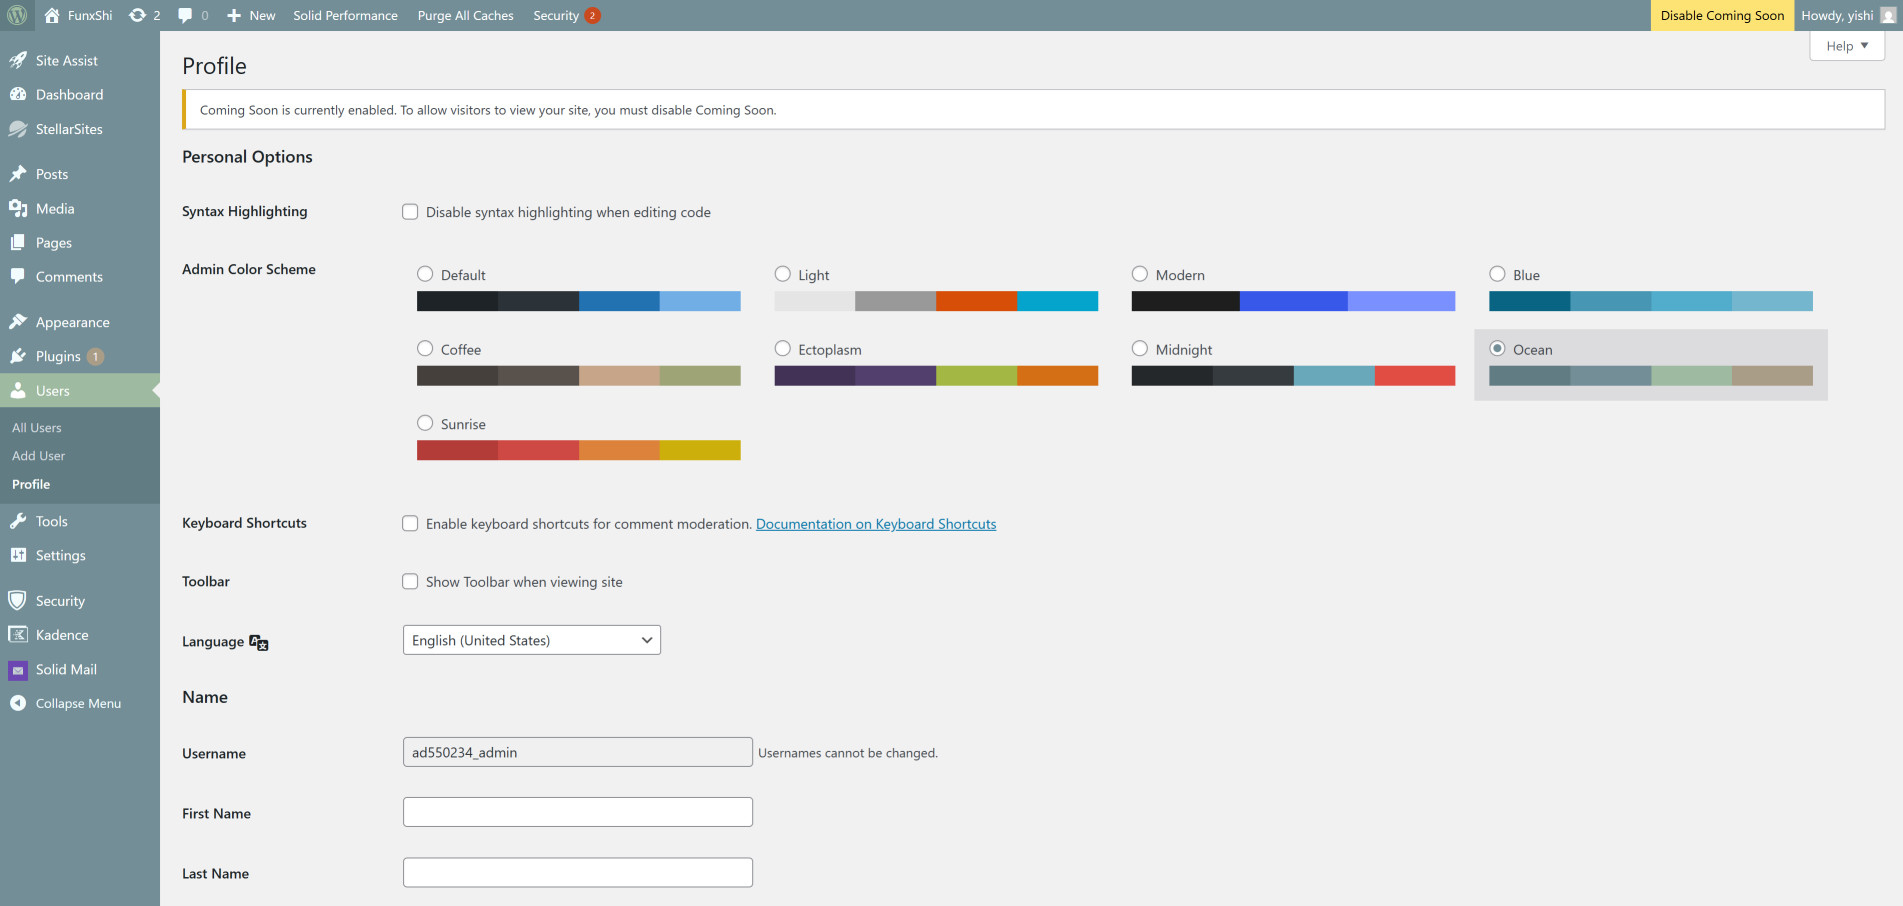Expand the Help panel
The height and width of the screenshot is (906, 1903).
click(x=1846, y=46)
